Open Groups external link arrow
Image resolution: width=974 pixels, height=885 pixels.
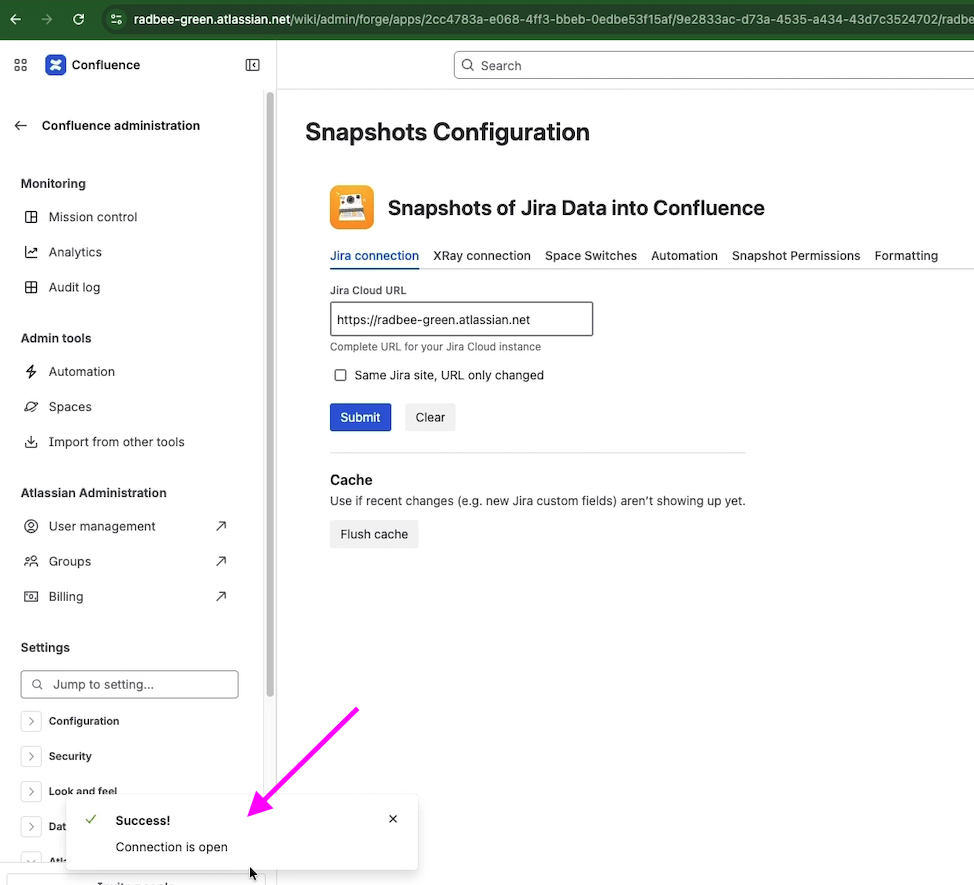[221, 561]
